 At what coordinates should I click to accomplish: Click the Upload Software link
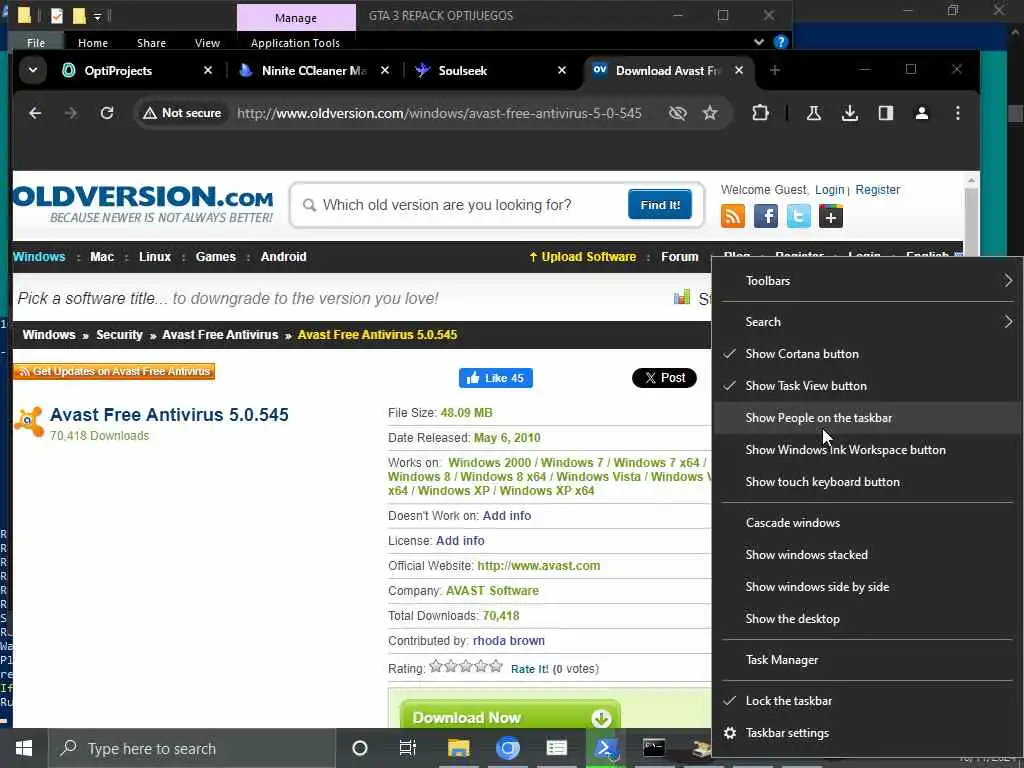[583, 257]
